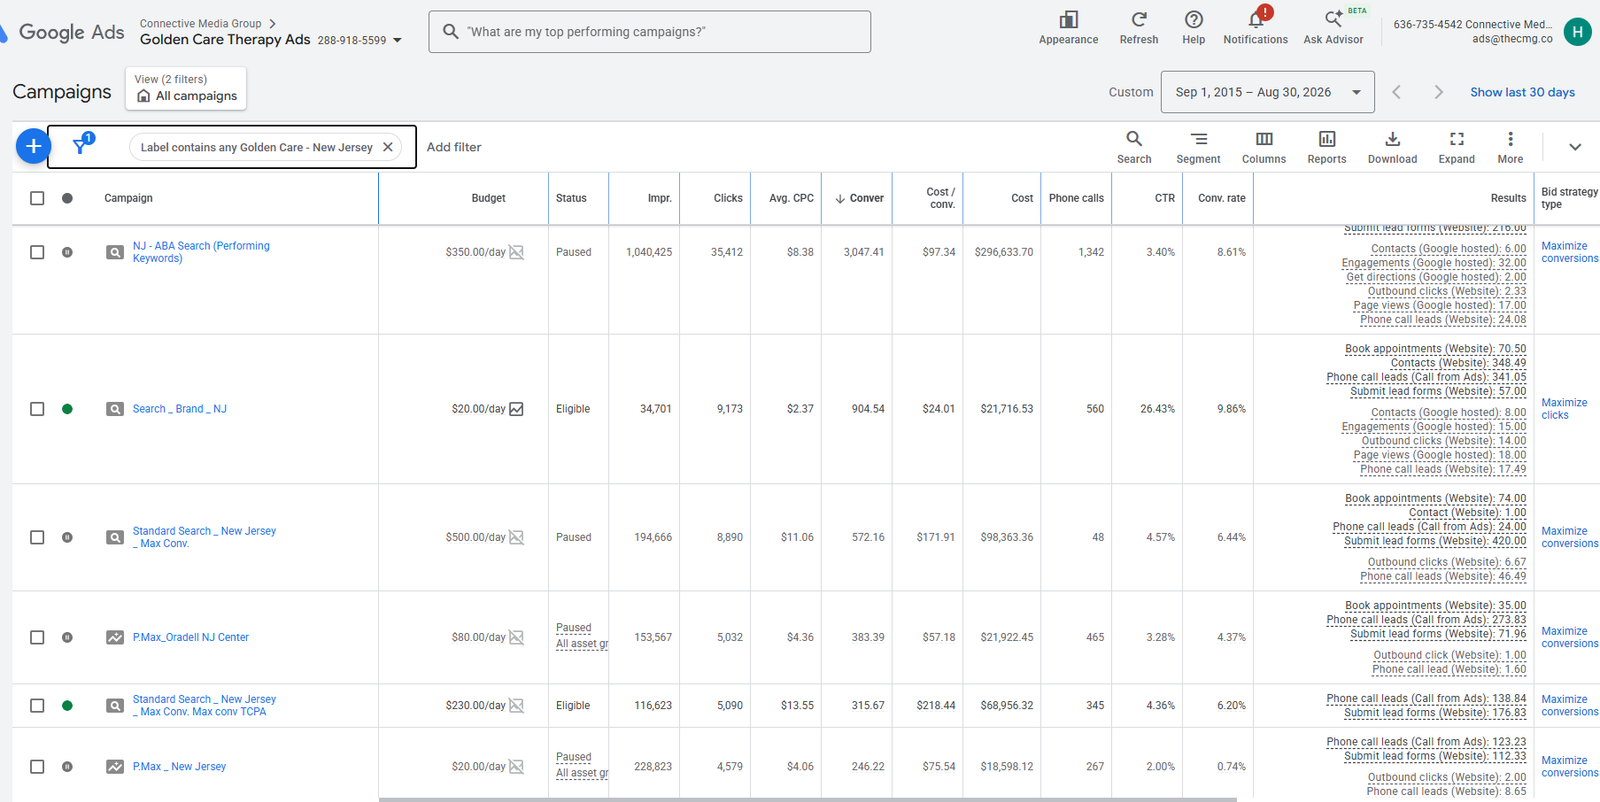The width and height of the screenshot is (1600, 802).
Task: Go to previous date period
Action: 1397,92
